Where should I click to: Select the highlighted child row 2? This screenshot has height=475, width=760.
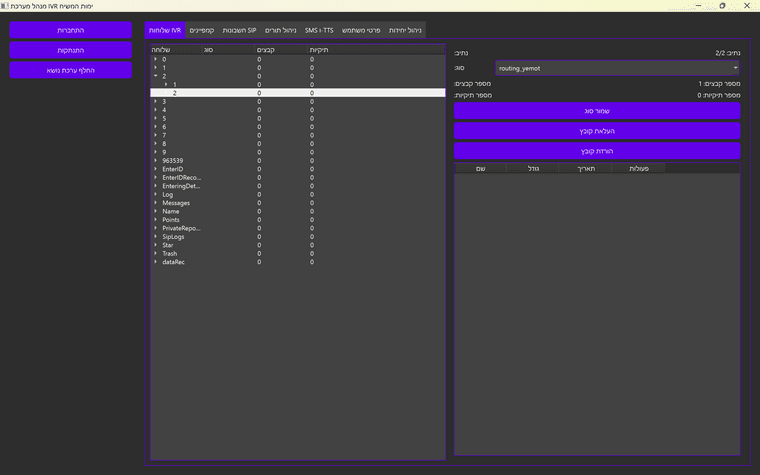coord(298,93)
